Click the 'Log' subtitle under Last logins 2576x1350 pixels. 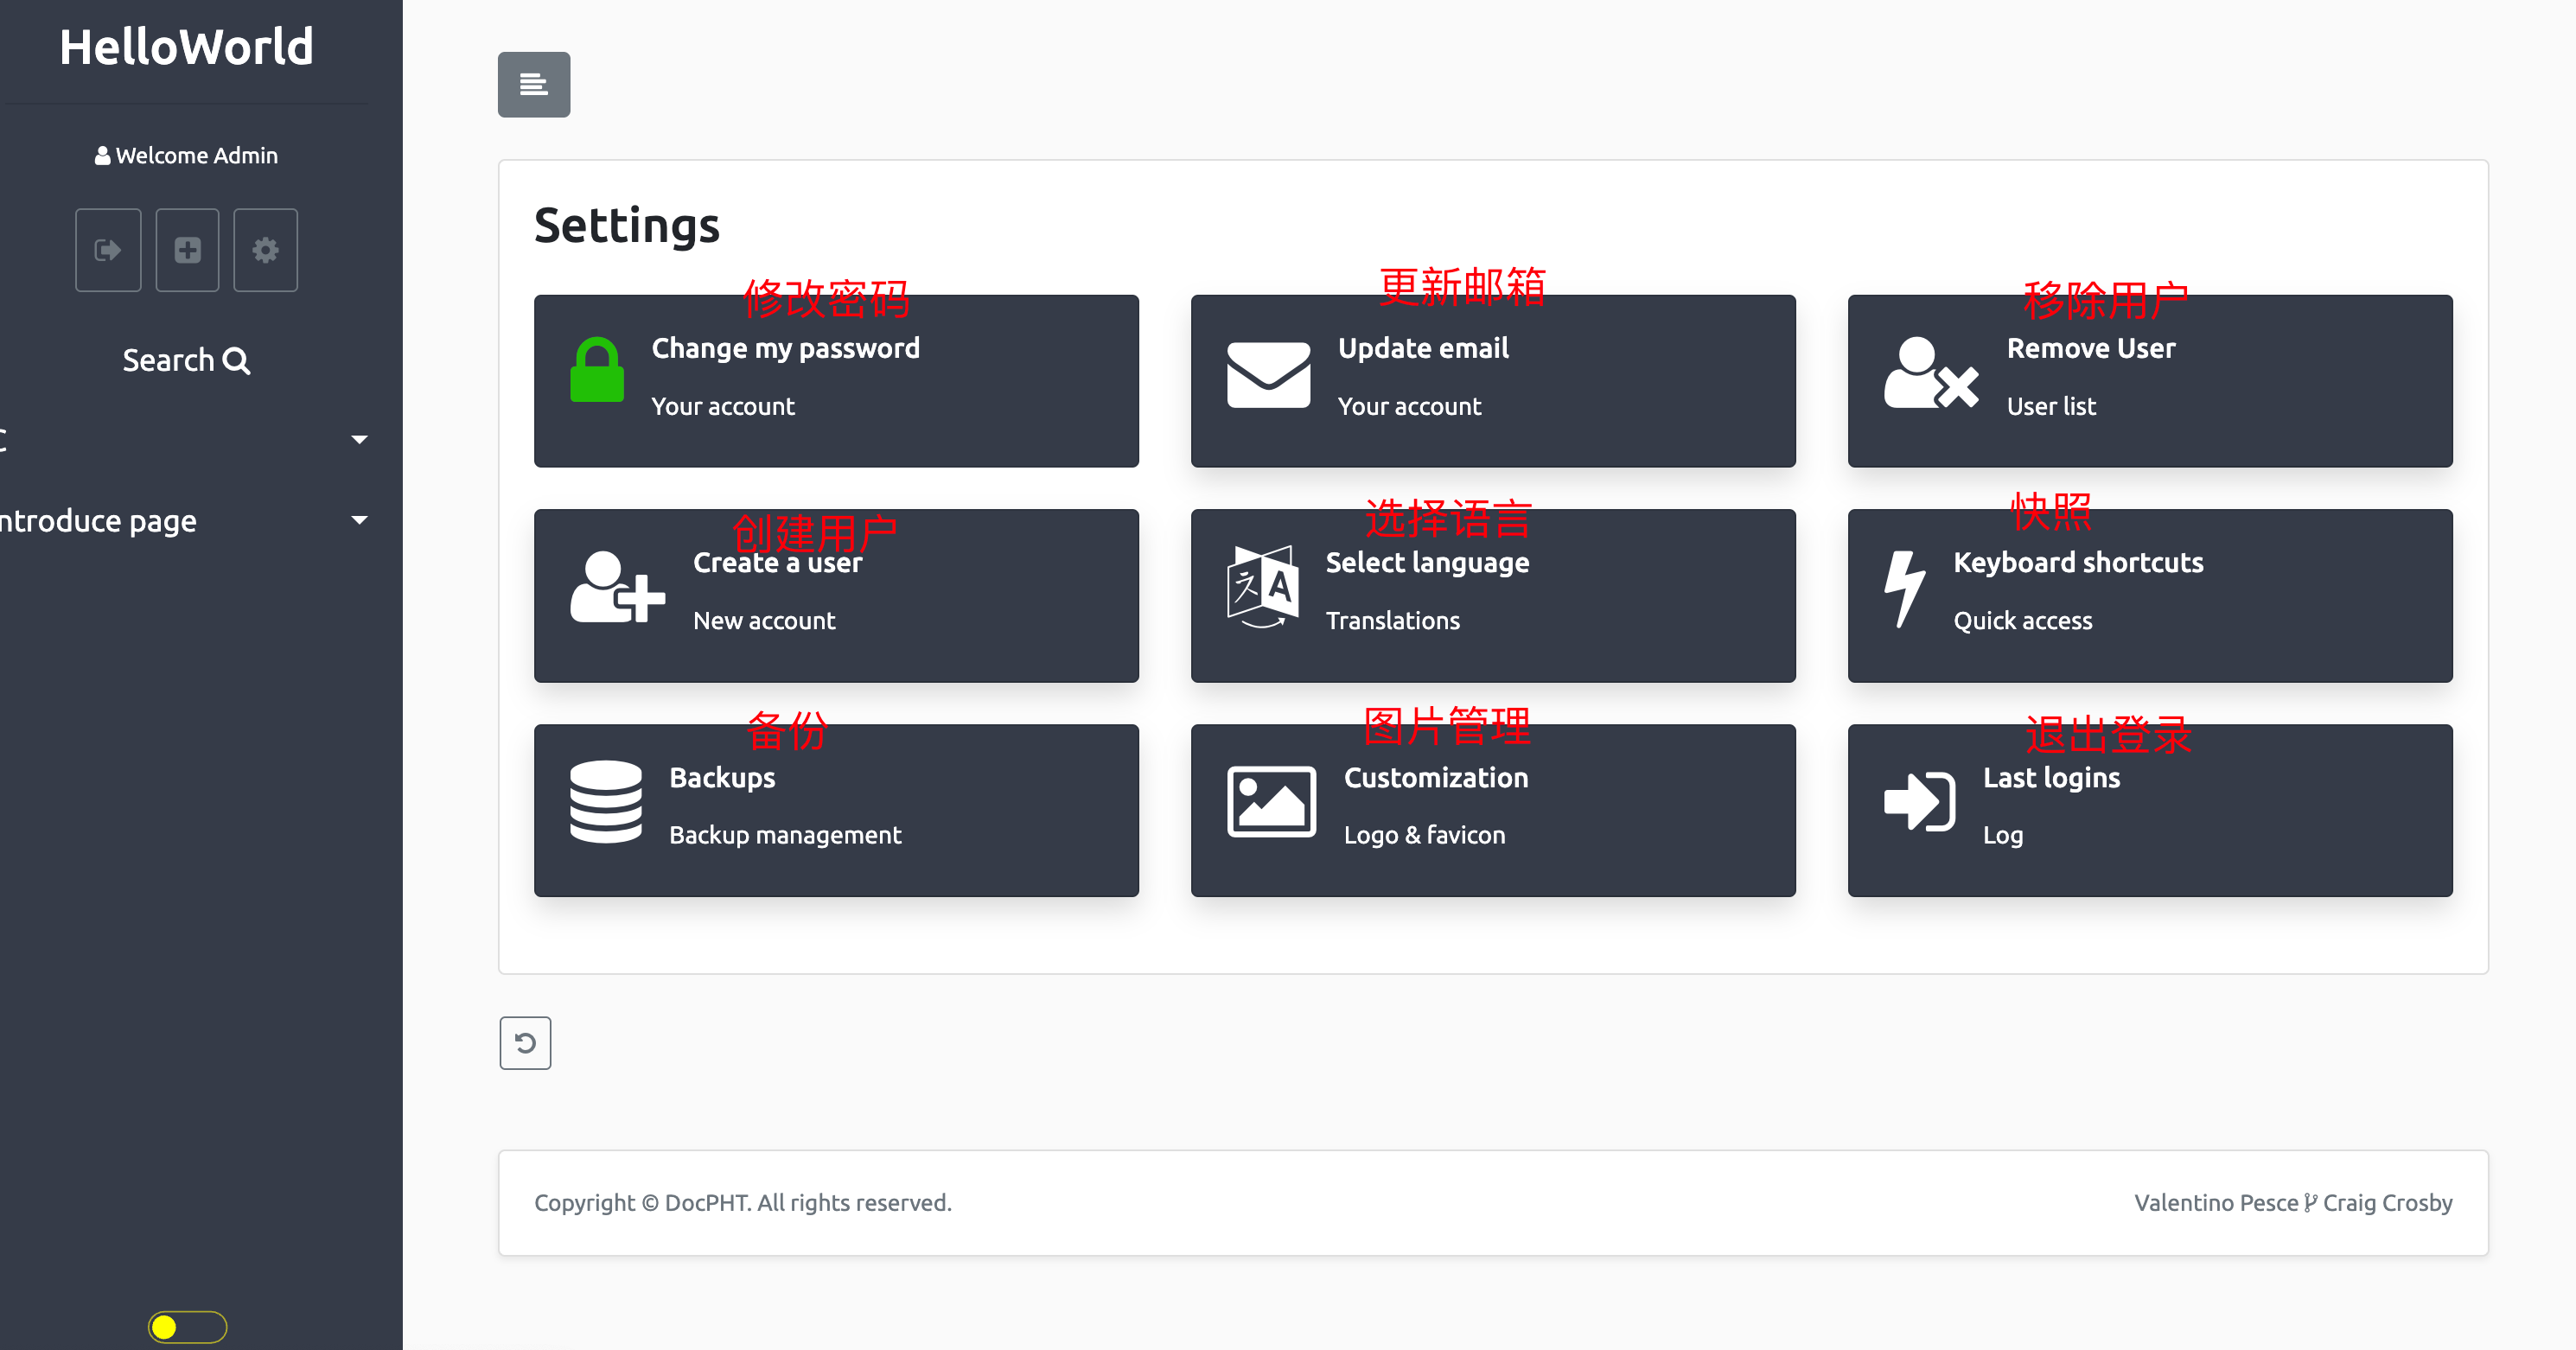point(2002,836)
